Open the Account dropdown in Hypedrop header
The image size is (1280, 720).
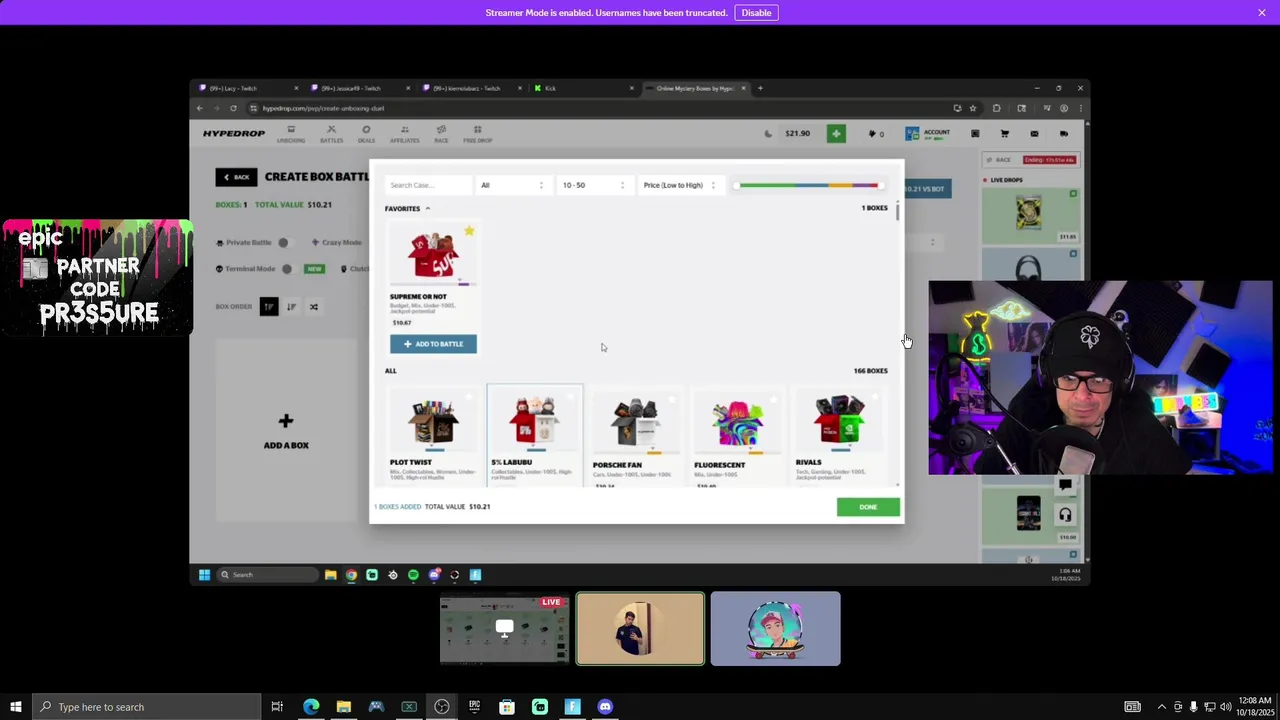click(928, 133)
